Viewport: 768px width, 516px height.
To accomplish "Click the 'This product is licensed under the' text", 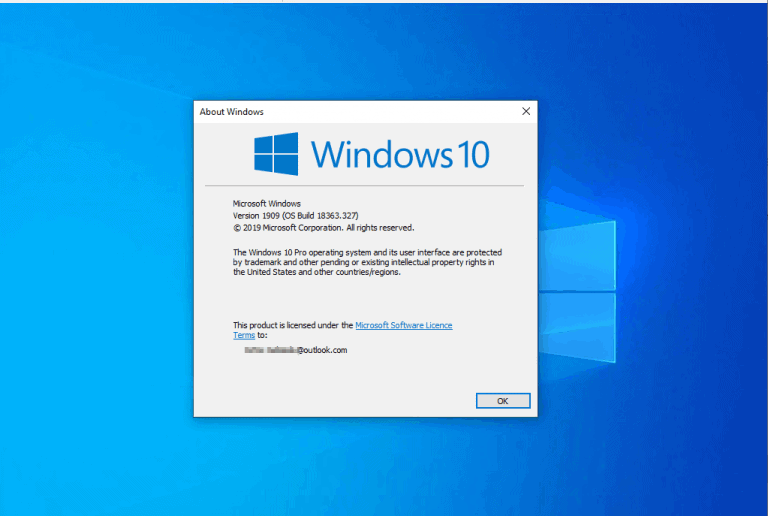I will (x=293, y=325).
